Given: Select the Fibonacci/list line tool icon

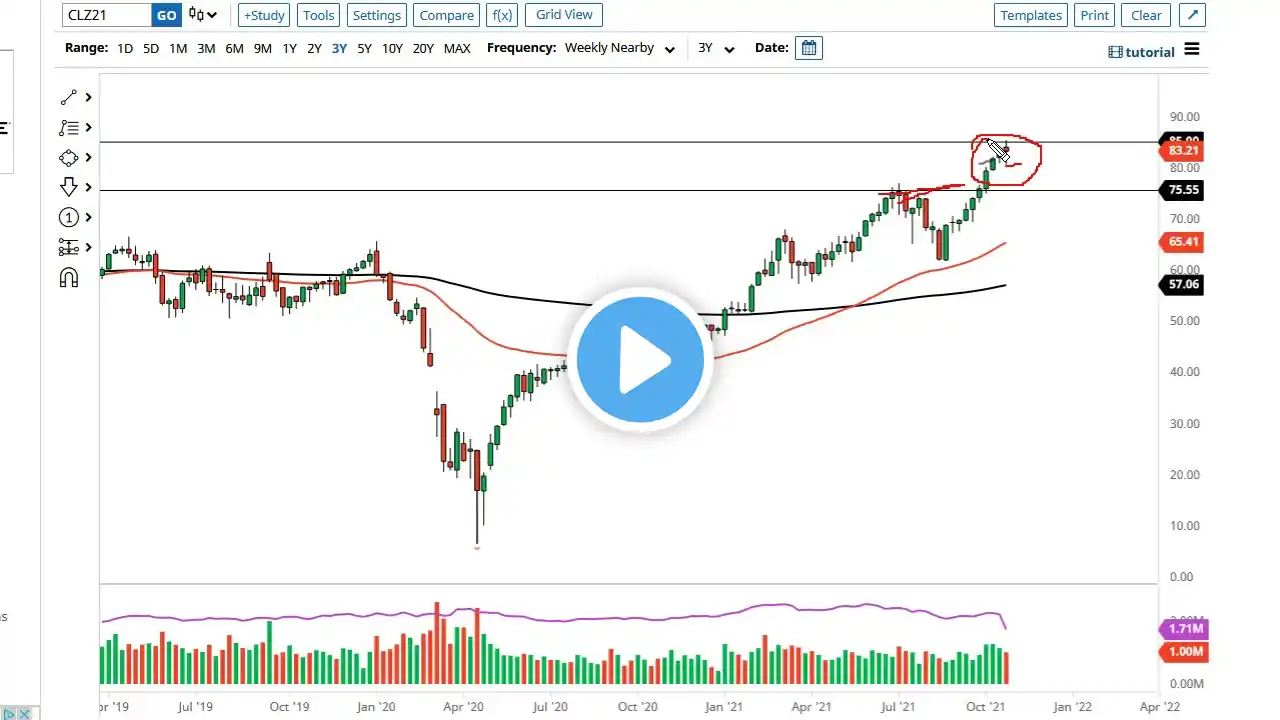Looking at the screenshot, I should pyautogui.click(x=68, y=127).
